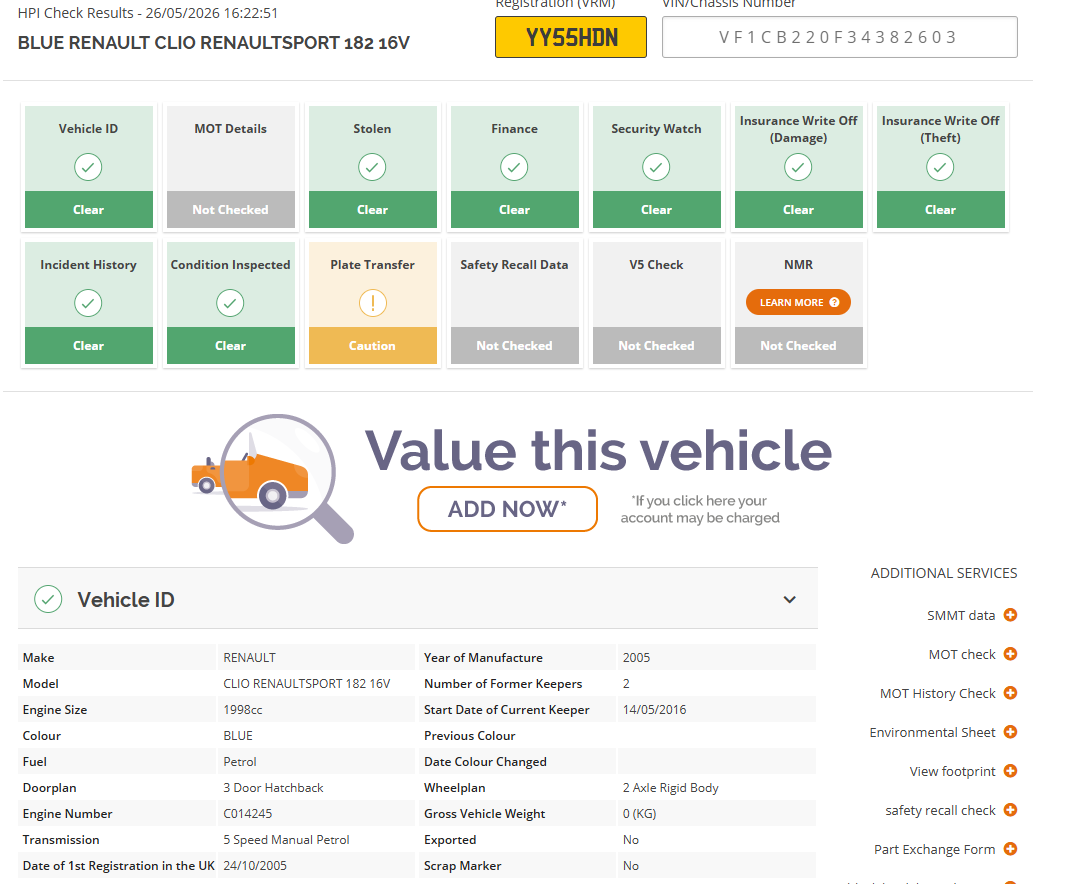Click the safety recall check plus icon
The width and height of the screenshot is (1081, 884).
tap(1011, 810)
